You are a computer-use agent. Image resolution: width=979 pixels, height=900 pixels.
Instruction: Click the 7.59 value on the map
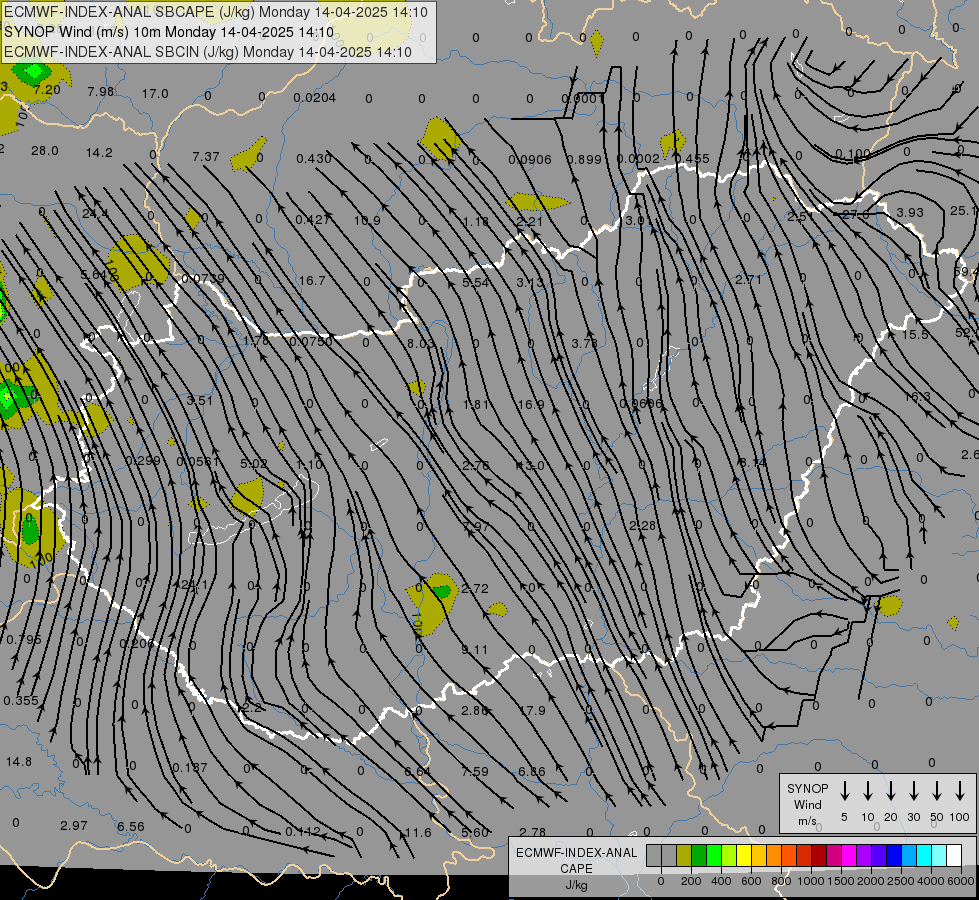pos(475,771)
